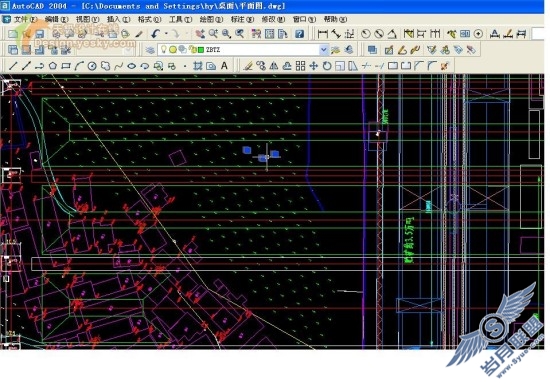The width and height of the screenshot is (550, 385).
Task: Select the Multiline Text A tool
Action: click(224, 66)
